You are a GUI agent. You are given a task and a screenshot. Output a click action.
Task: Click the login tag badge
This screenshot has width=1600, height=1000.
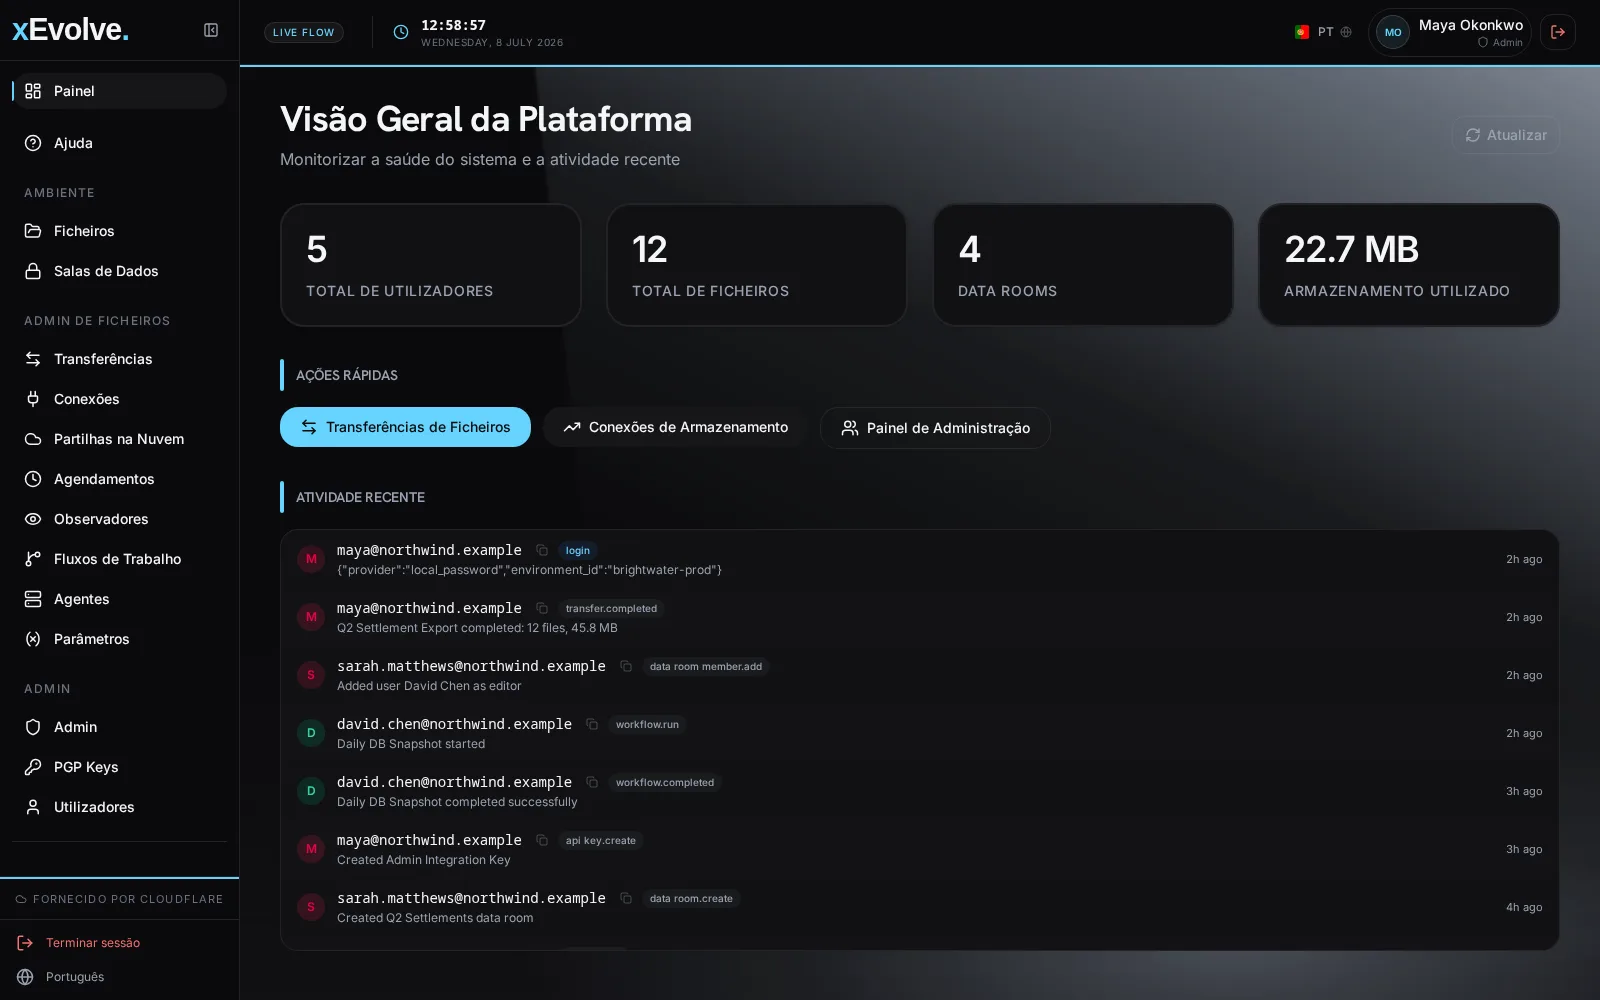click(x=578, y=551)
